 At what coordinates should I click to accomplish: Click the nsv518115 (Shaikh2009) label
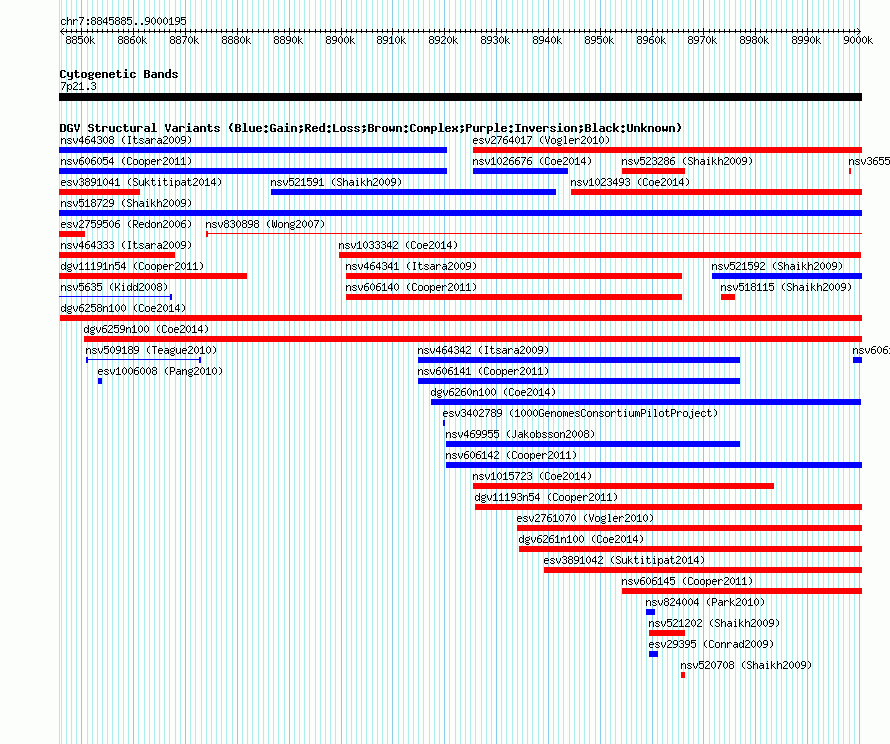(x=786, y=287)
